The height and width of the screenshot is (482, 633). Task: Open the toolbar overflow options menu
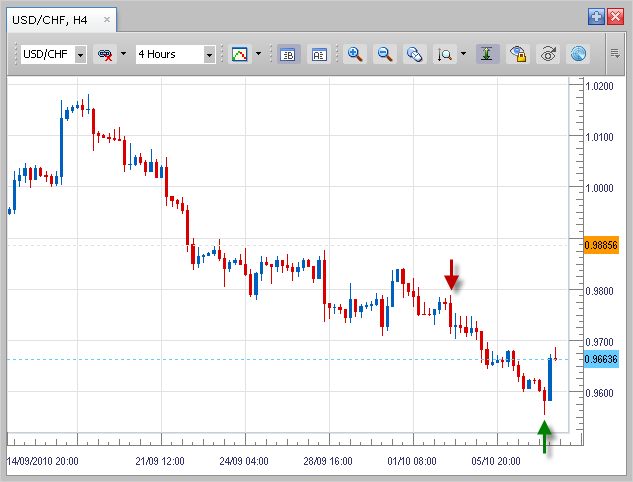[x=615, y=53]
